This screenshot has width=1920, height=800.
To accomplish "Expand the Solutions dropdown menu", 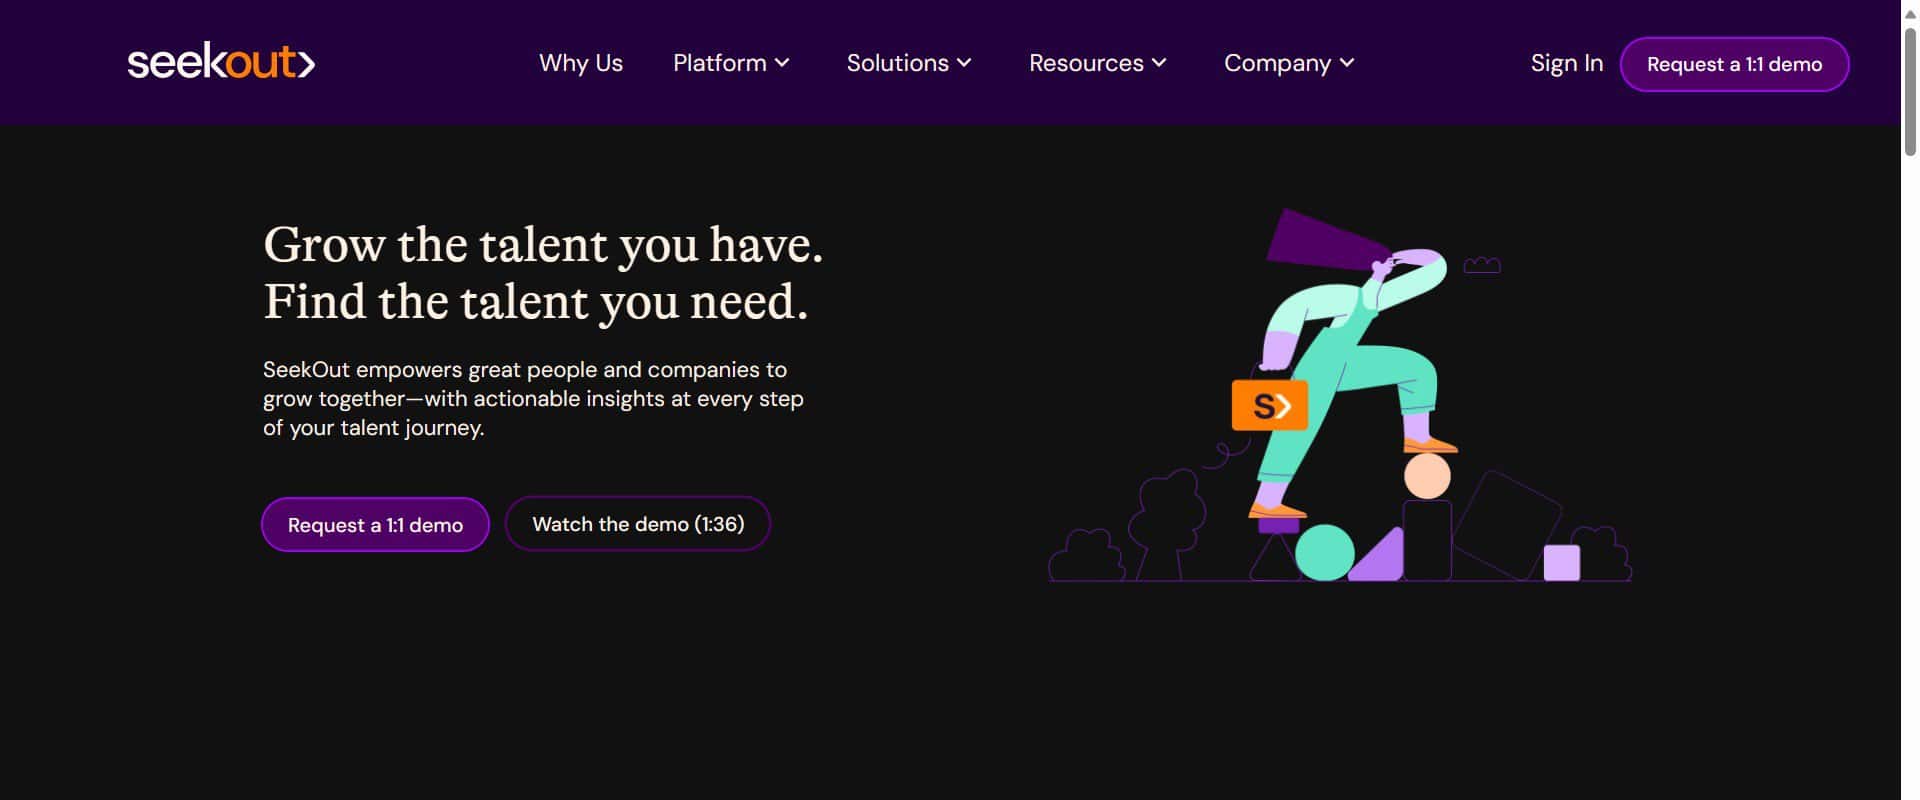I will (909, 63).
